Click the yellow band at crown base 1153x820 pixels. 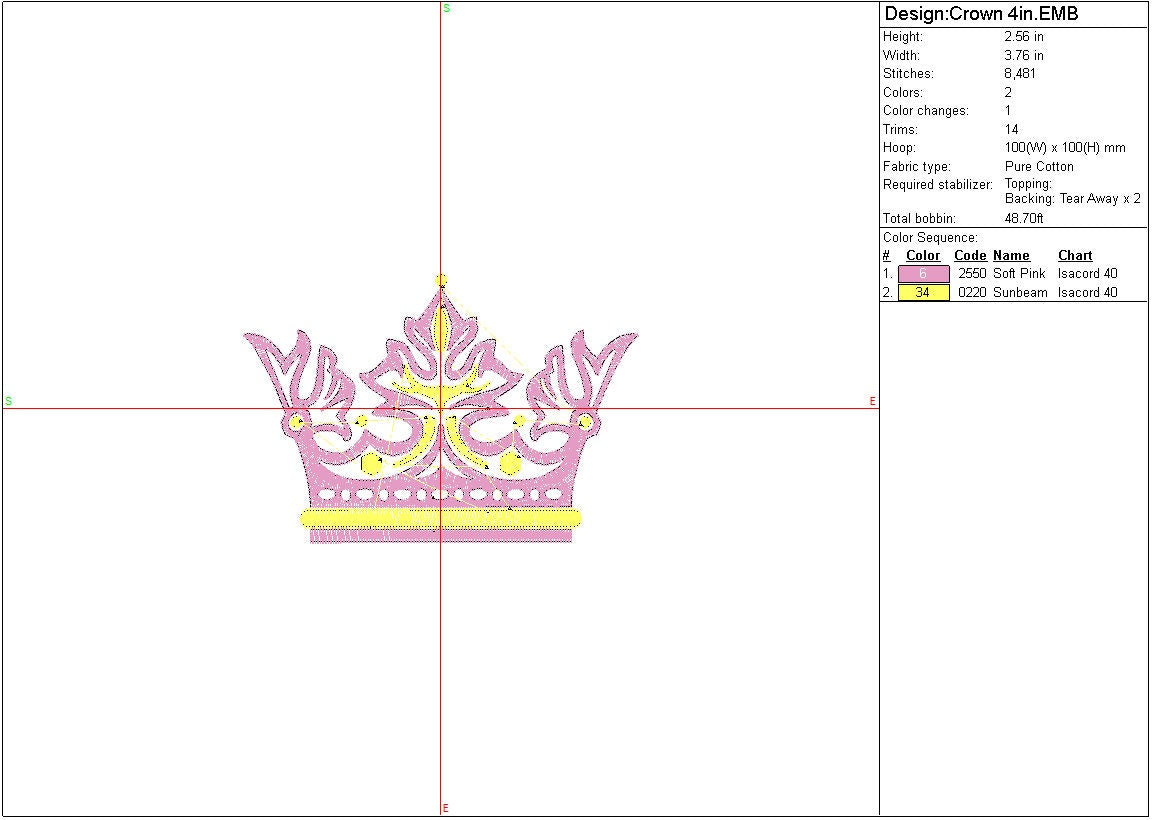(x=440, y=518)
